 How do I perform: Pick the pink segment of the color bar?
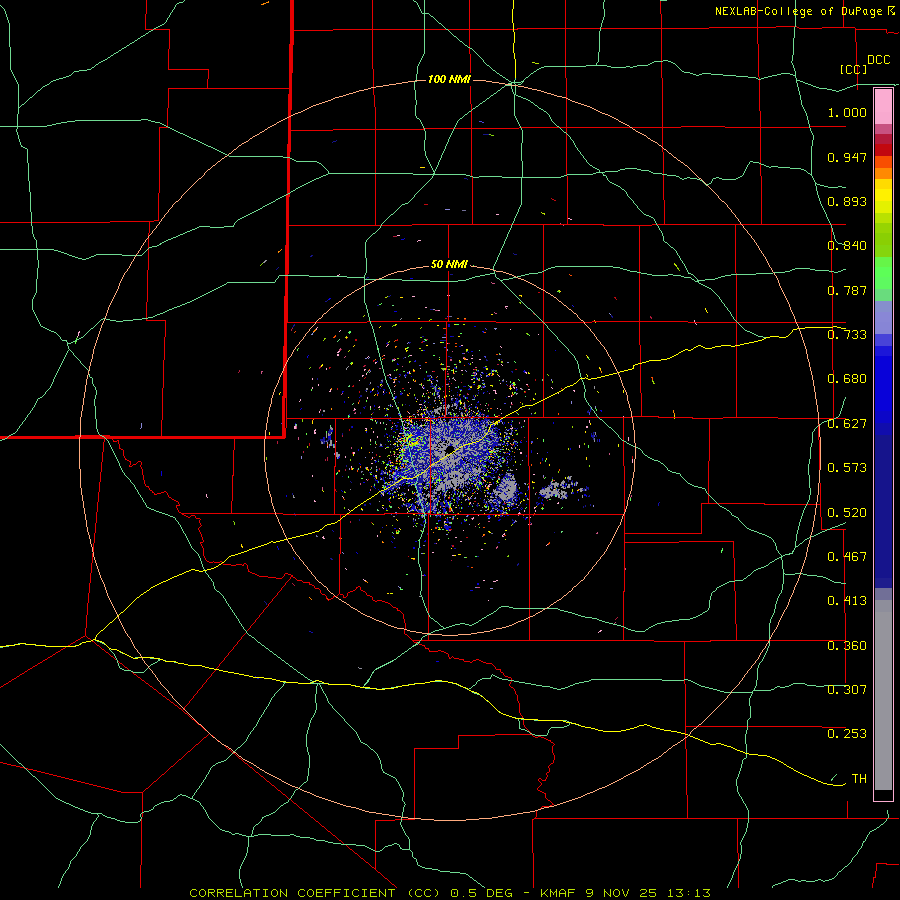883,107
